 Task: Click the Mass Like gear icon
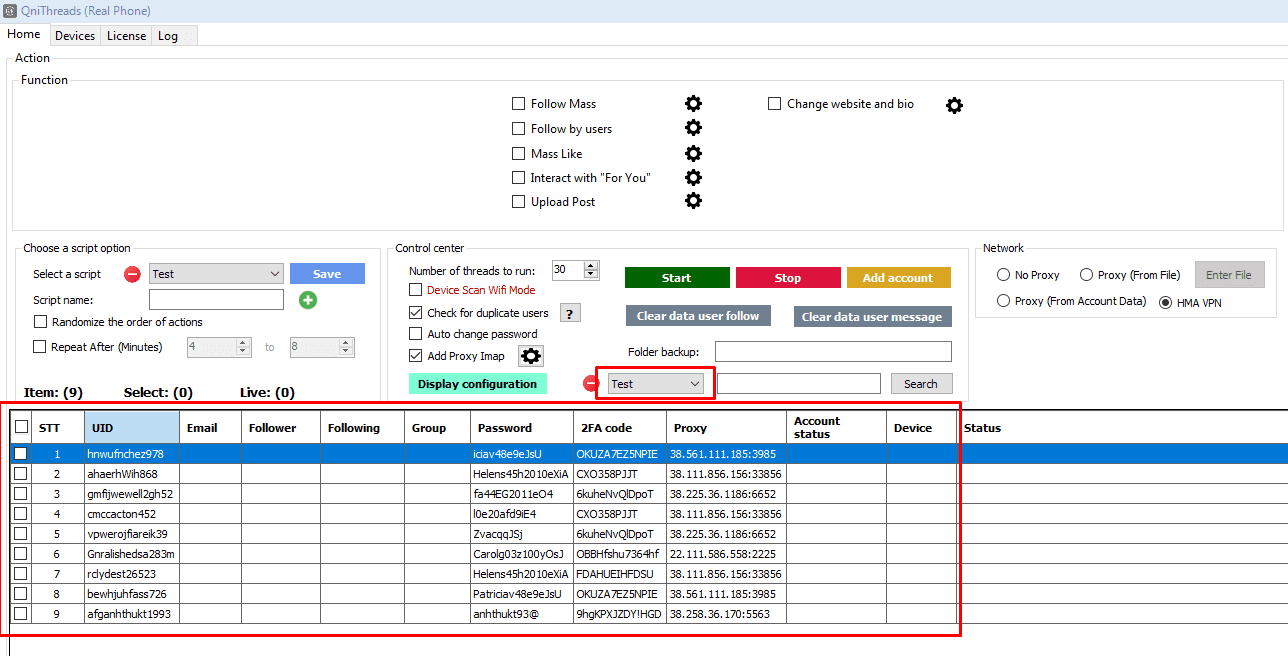click(x=693, y=153)
